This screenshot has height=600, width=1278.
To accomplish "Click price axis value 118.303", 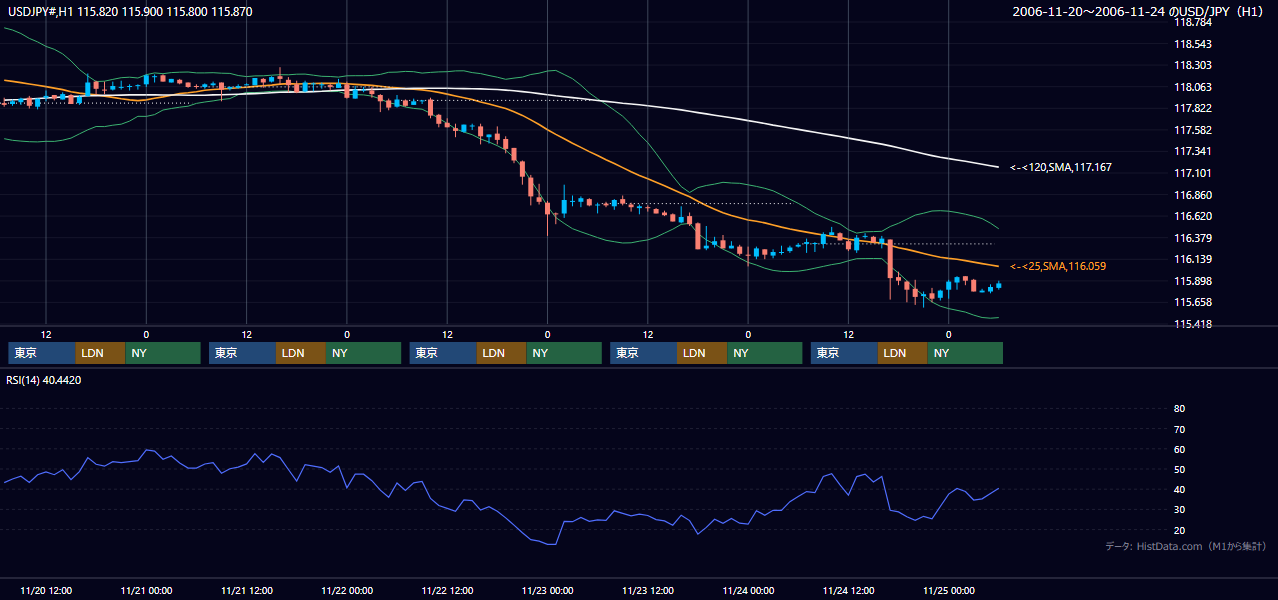I will tap(1193, 65).
